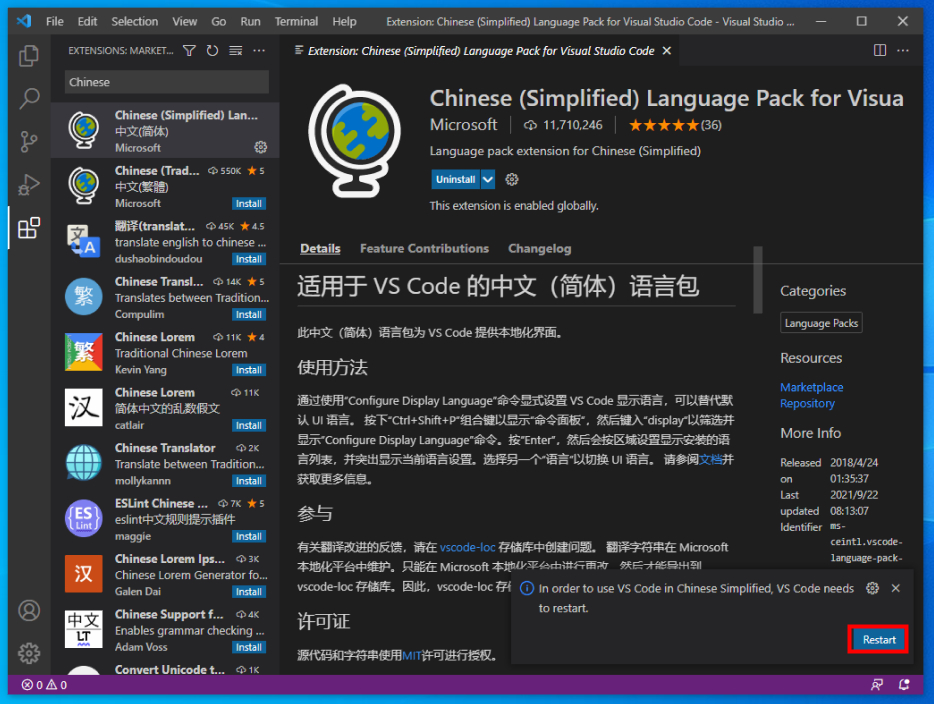Install Chinese Lorem by catlair
Screen dimensions: 934x704
[248, 425]
